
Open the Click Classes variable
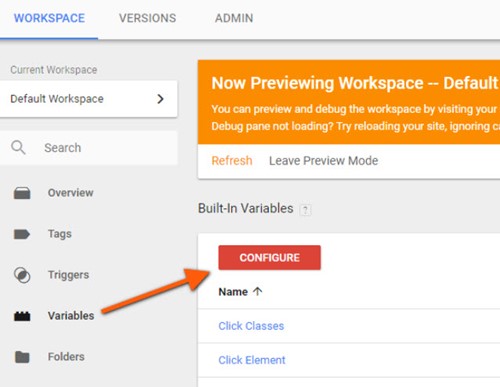(x=251, y=326)
